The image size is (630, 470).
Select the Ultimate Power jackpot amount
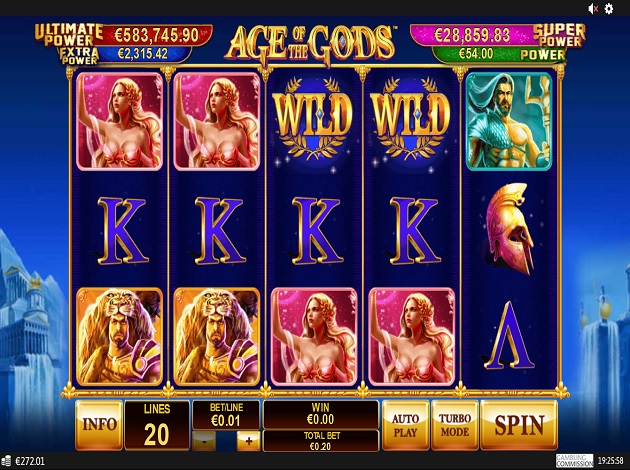point(157,35)
